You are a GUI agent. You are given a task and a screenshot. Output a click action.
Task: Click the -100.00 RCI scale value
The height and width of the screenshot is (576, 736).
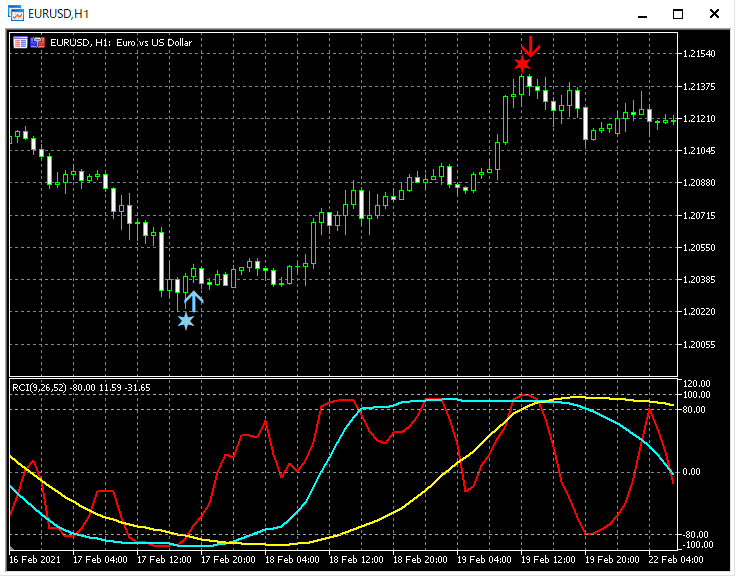click(x=697, y=545)
